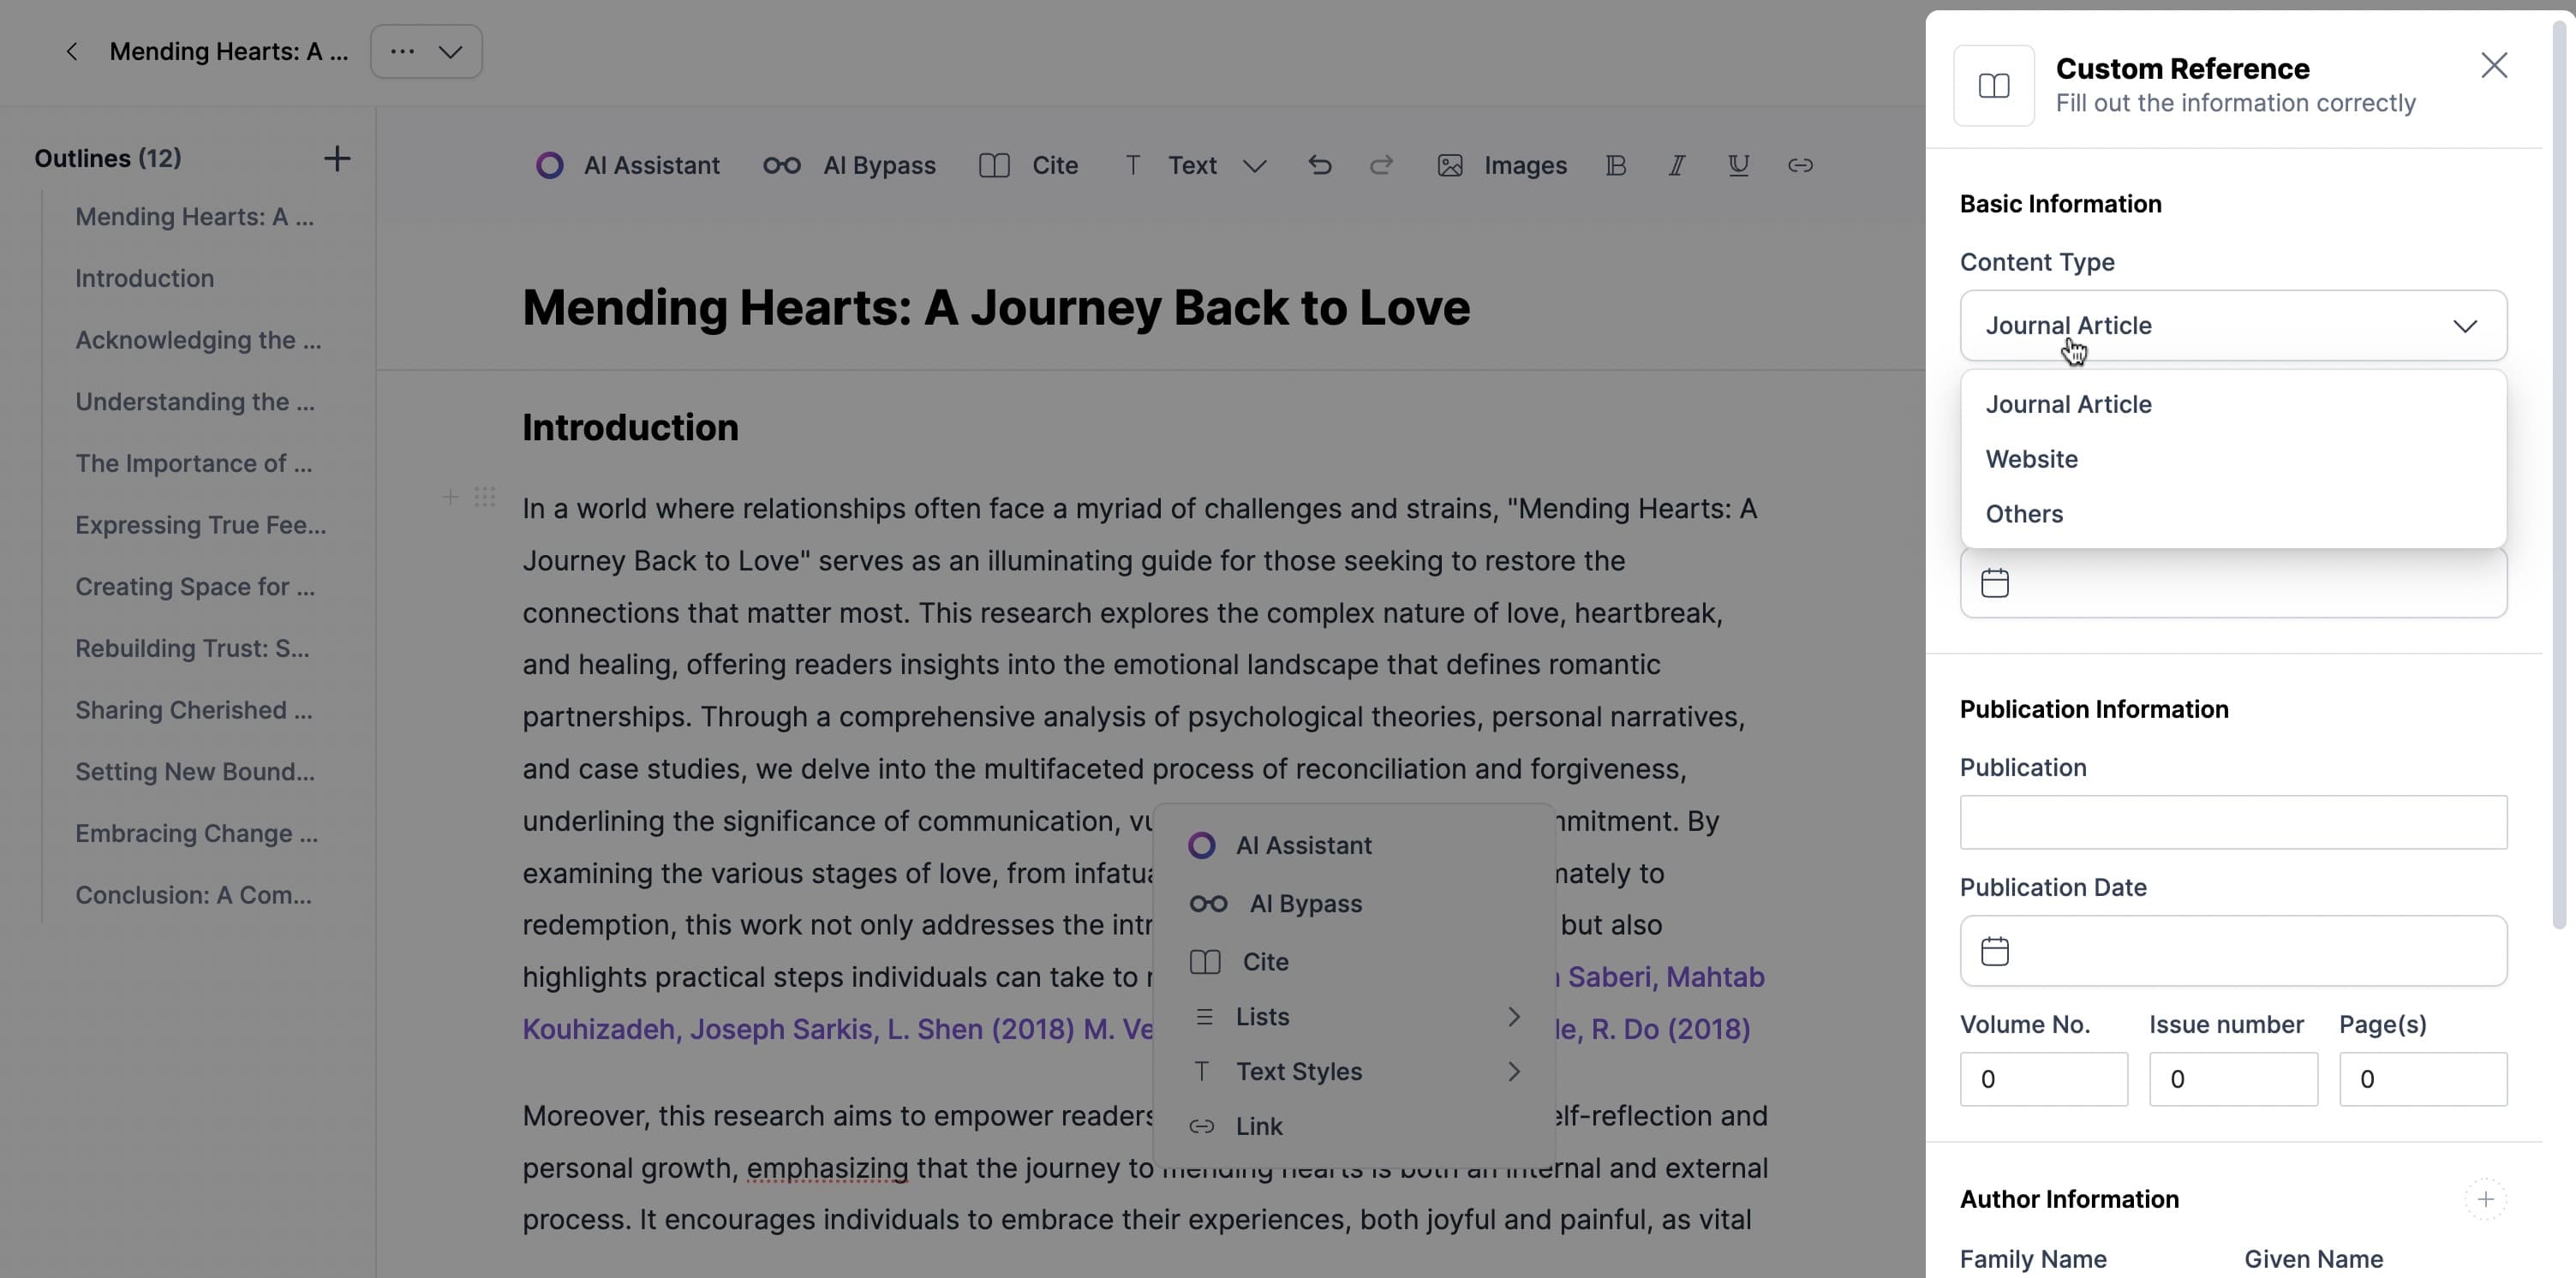Click the paragraph add-block plus icon
This screenshot has height=1278, width=2576.
click(450, 497)
